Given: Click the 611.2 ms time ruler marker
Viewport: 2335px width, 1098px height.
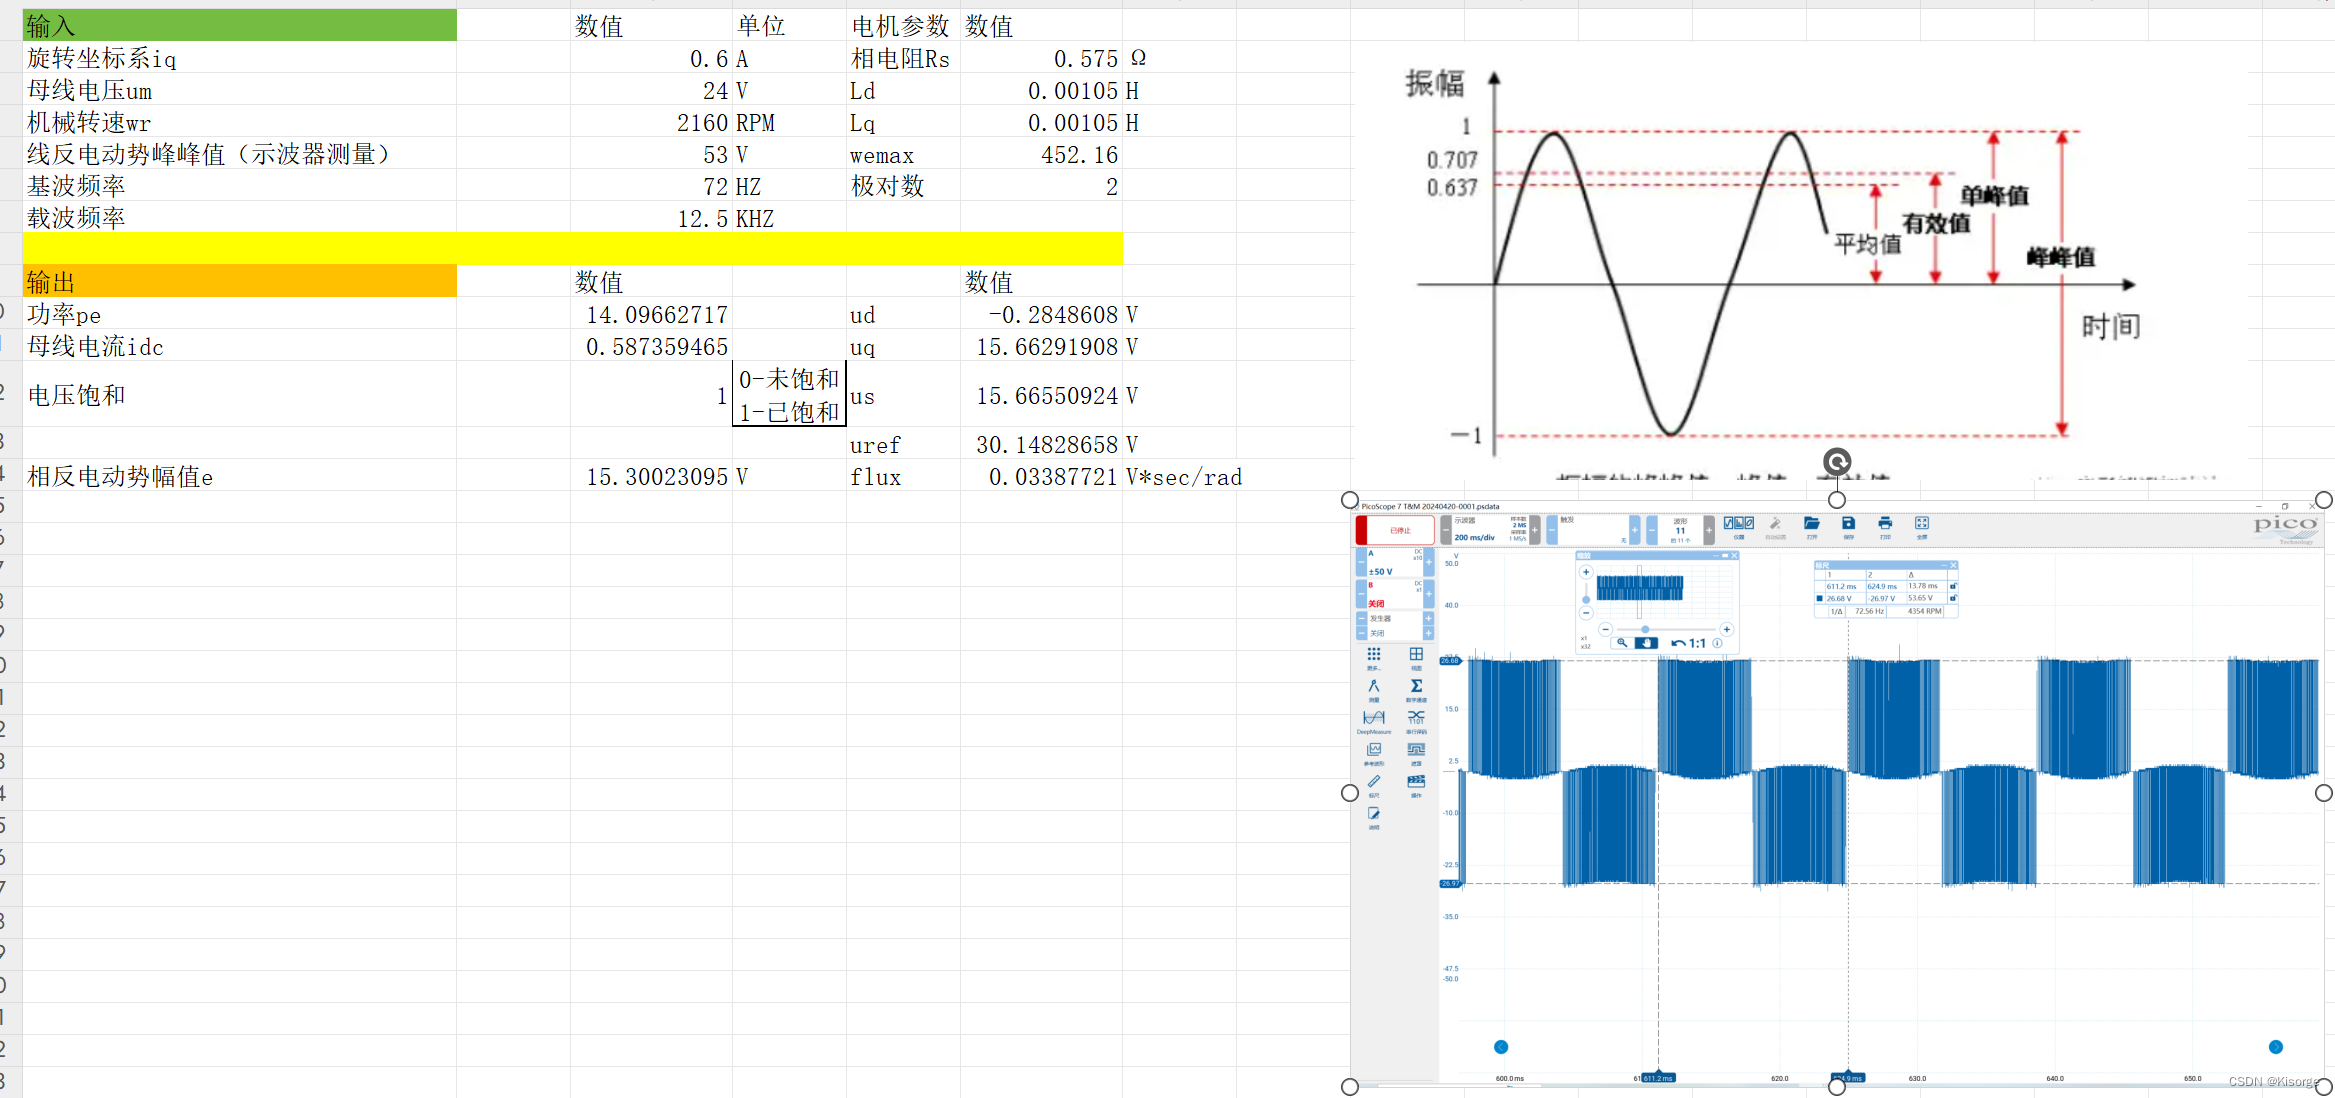Looking at the screenshot, I should (x=1658, y=1078).
